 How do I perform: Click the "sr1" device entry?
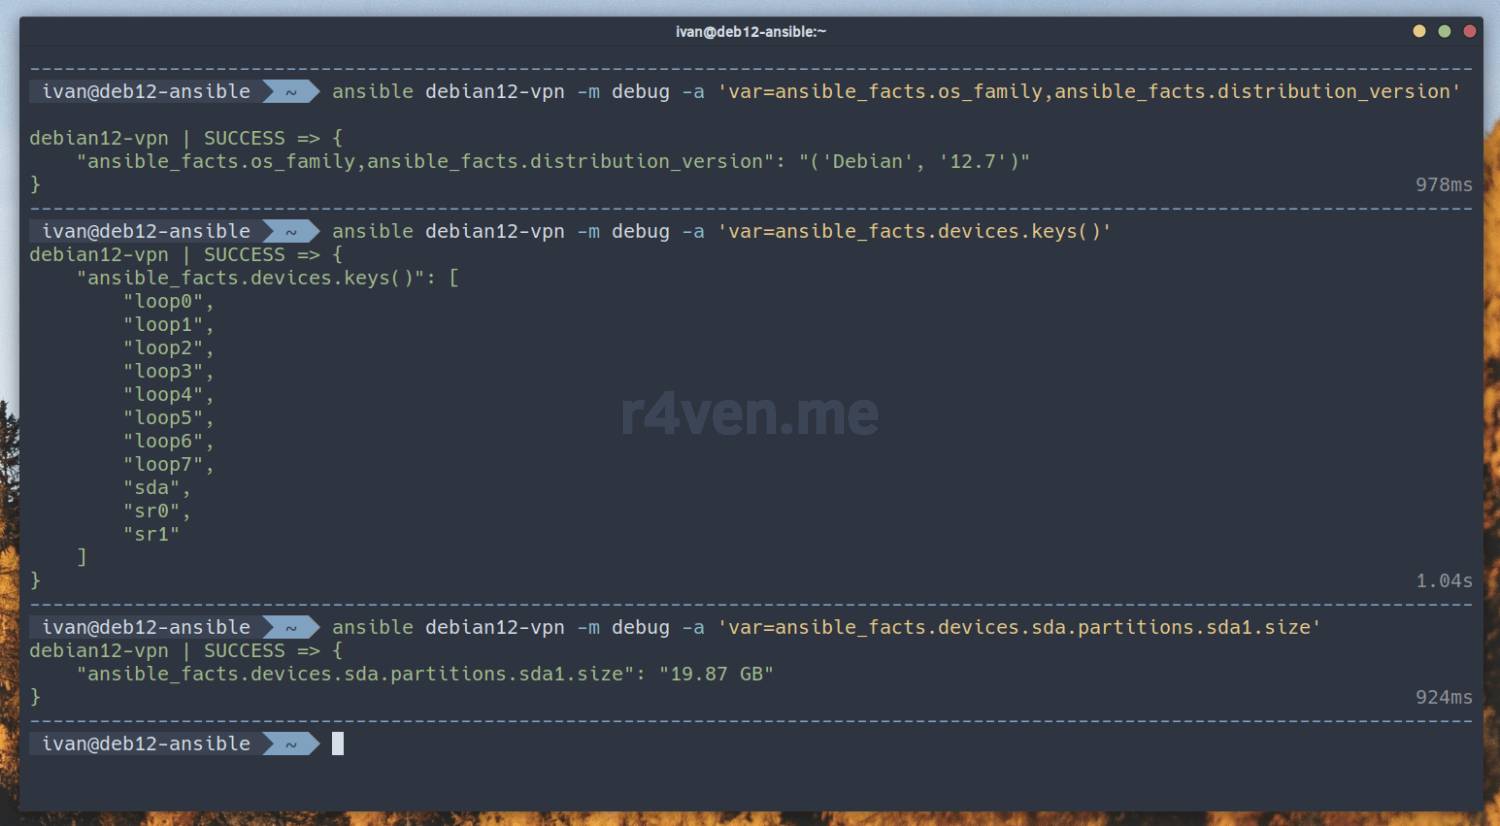152,534
